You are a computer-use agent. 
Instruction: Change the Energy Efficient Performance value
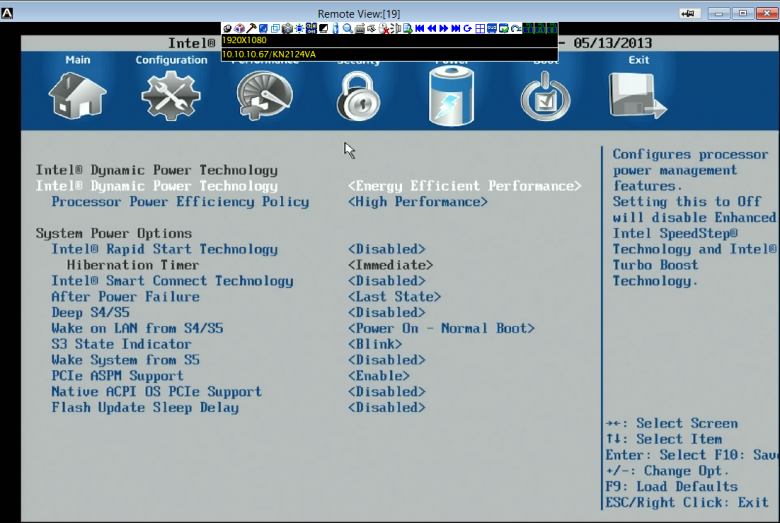465,186
